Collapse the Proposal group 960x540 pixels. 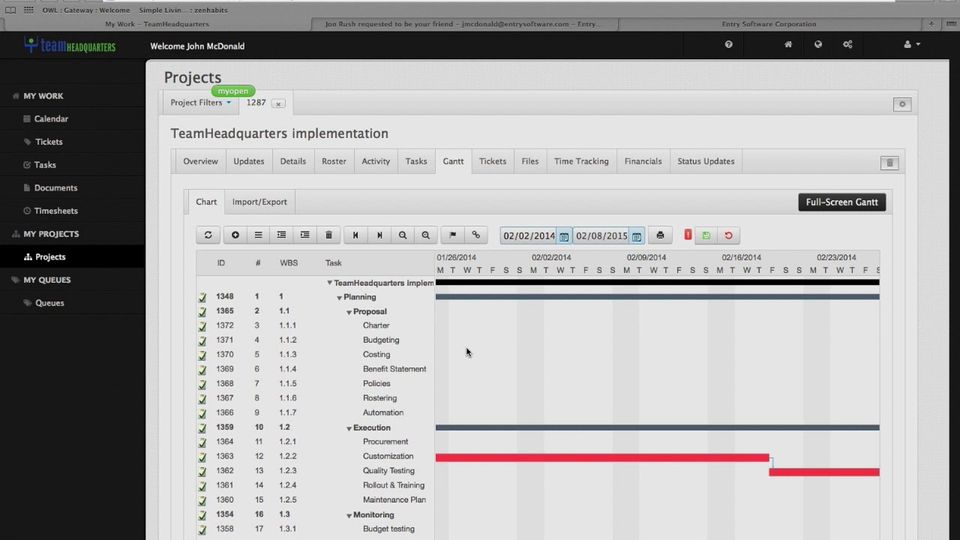click(349, 312)
